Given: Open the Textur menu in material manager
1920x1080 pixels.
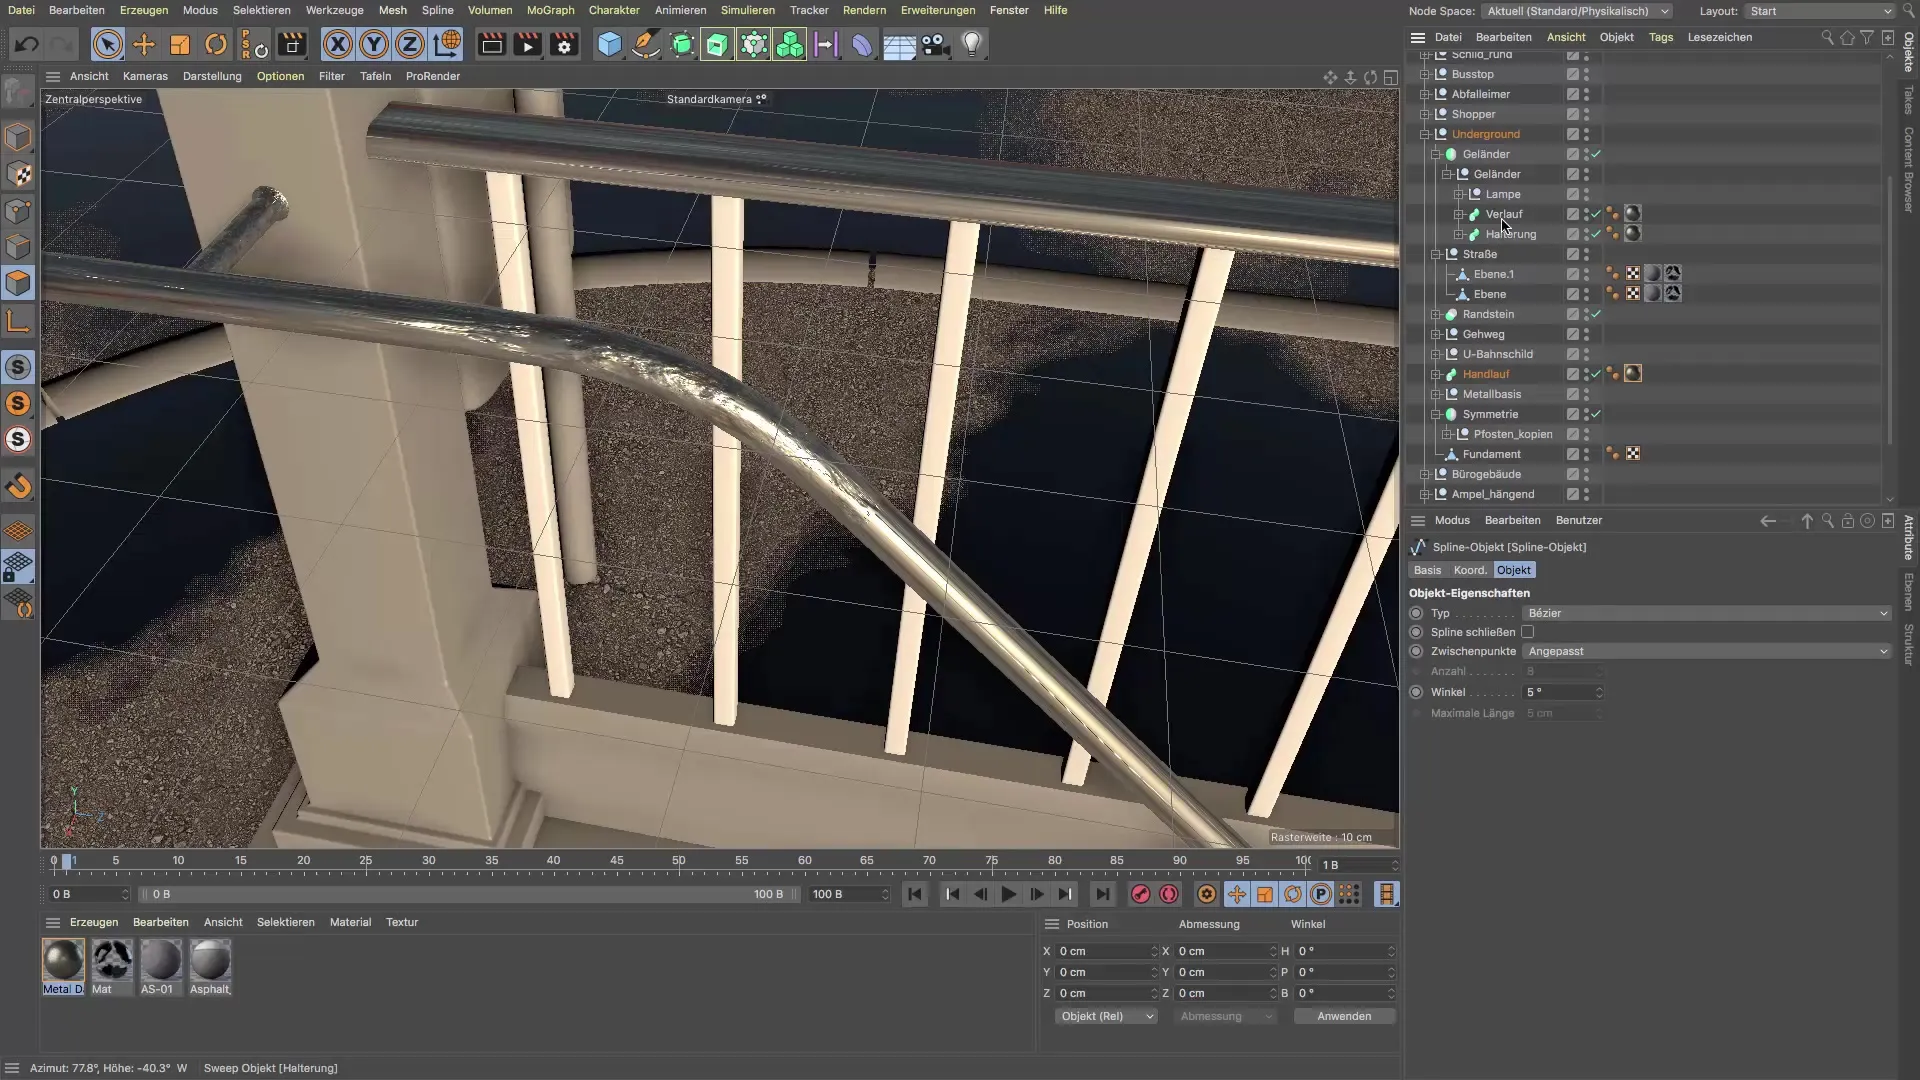Looking at the screenshot, I should (x=402, y=922).
